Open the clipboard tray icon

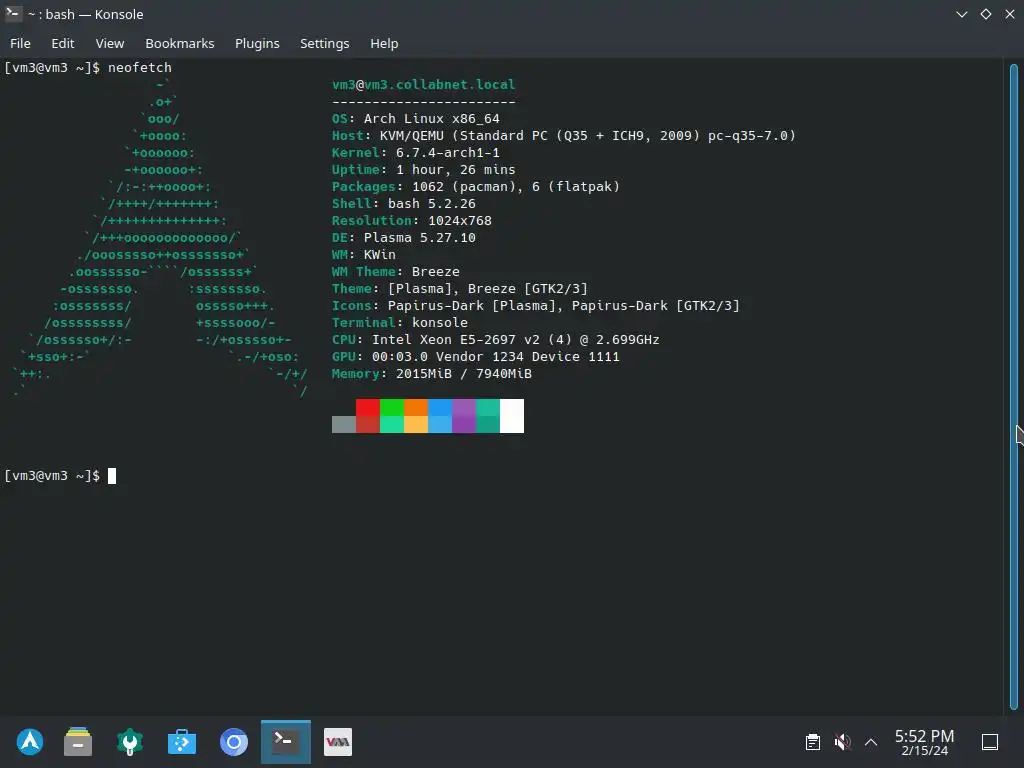point(812,742)
